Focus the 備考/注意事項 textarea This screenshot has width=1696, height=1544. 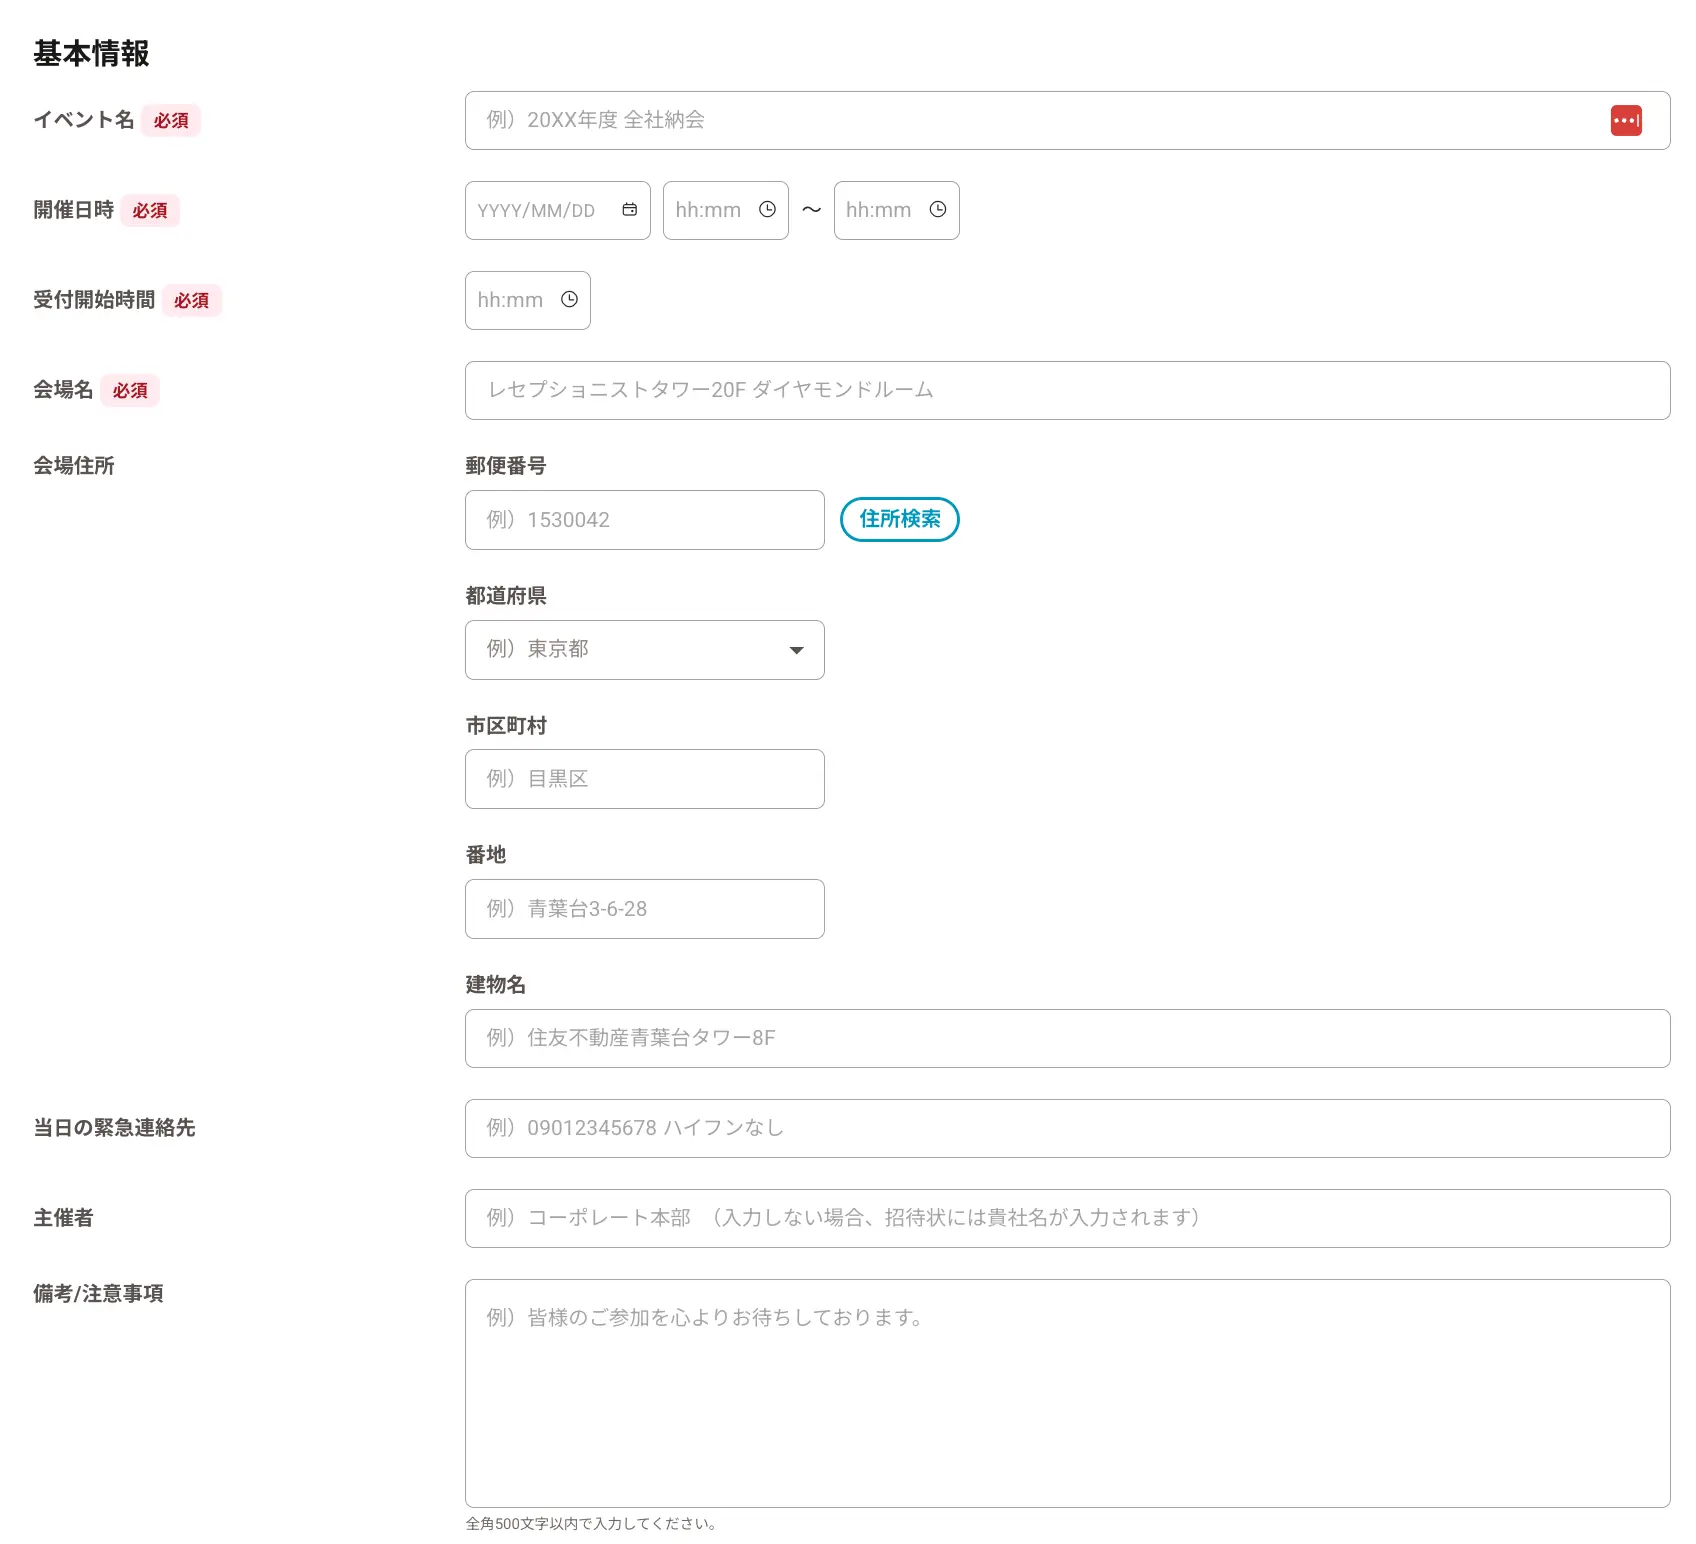point(1068,1393)
